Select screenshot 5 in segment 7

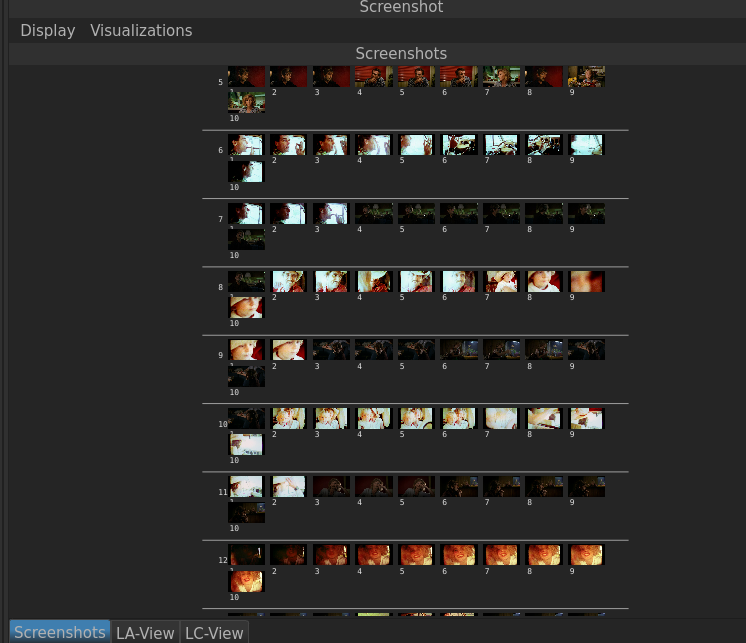pos(416,214)
